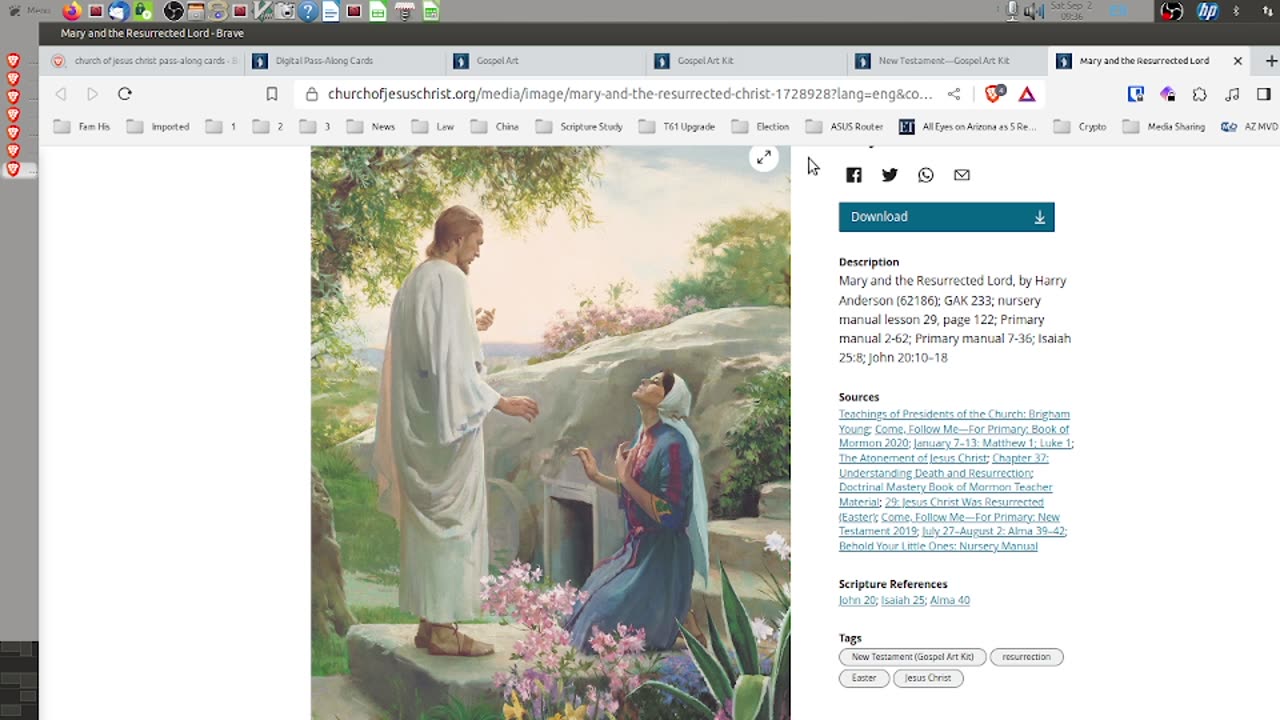Select the New Testament (Gospel Art Kit) tag
1280x720 pixels.
[912, 657]
